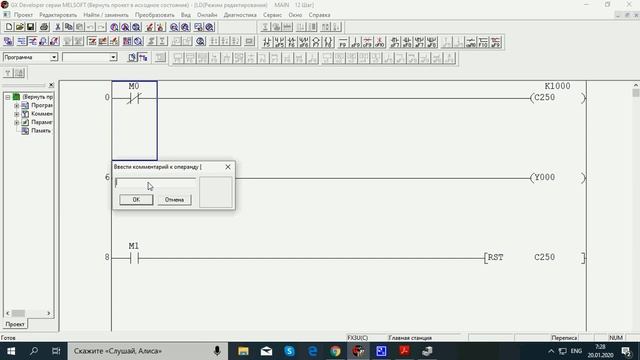Open the Сервис menu
Viewport: 640px width, 360px height.
click(x=272, y=15)
